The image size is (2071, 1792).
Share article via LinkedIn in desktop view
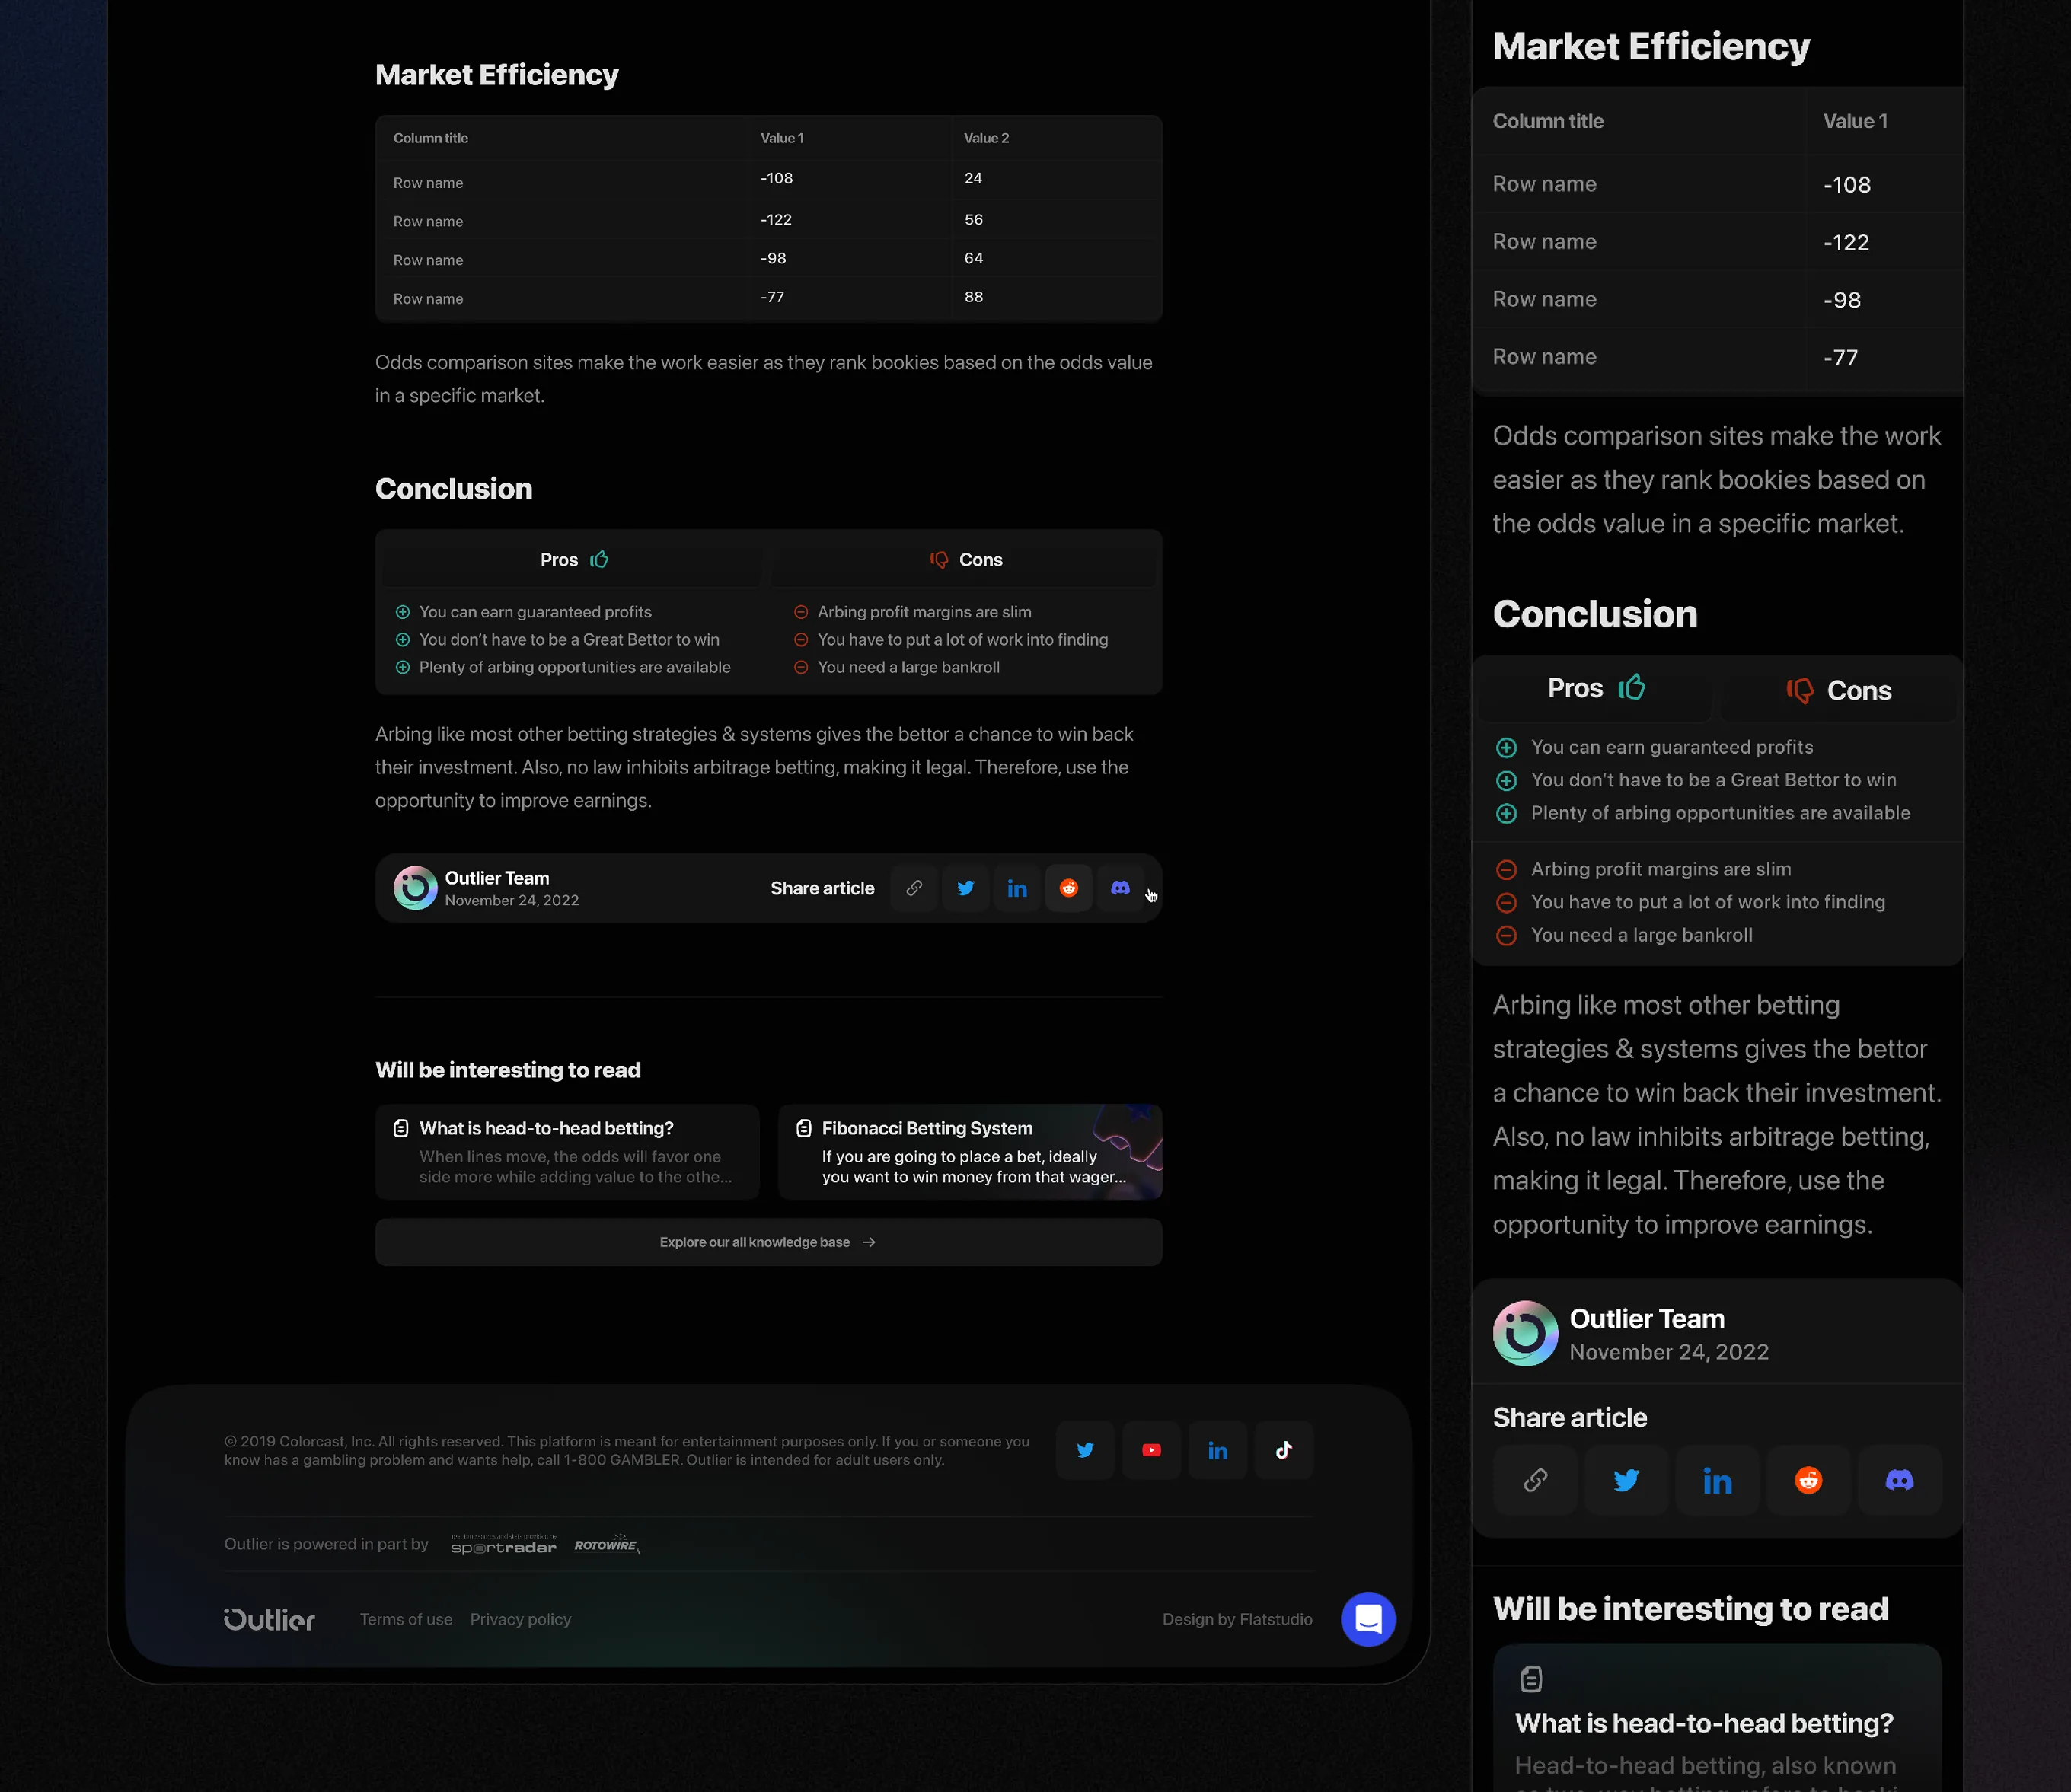tap(1017, 888)
